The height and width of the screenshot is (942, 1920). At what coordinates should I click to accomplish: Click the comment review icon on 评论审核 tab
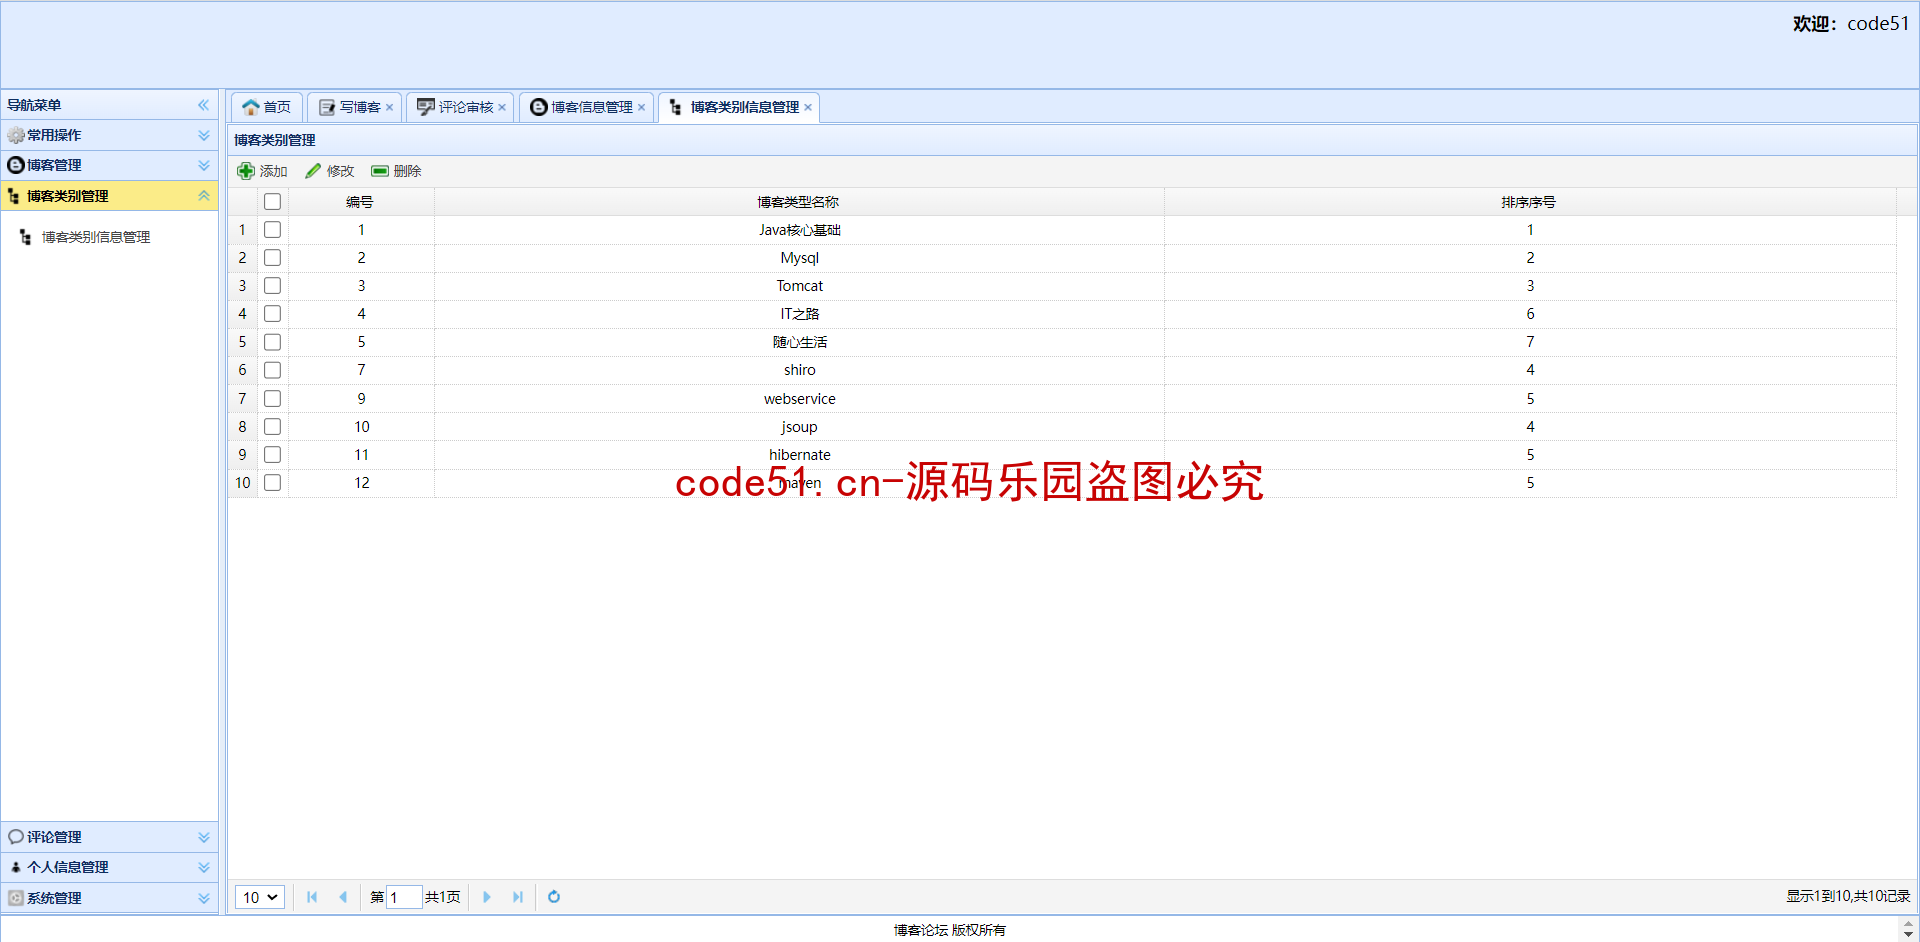[426, 107]
